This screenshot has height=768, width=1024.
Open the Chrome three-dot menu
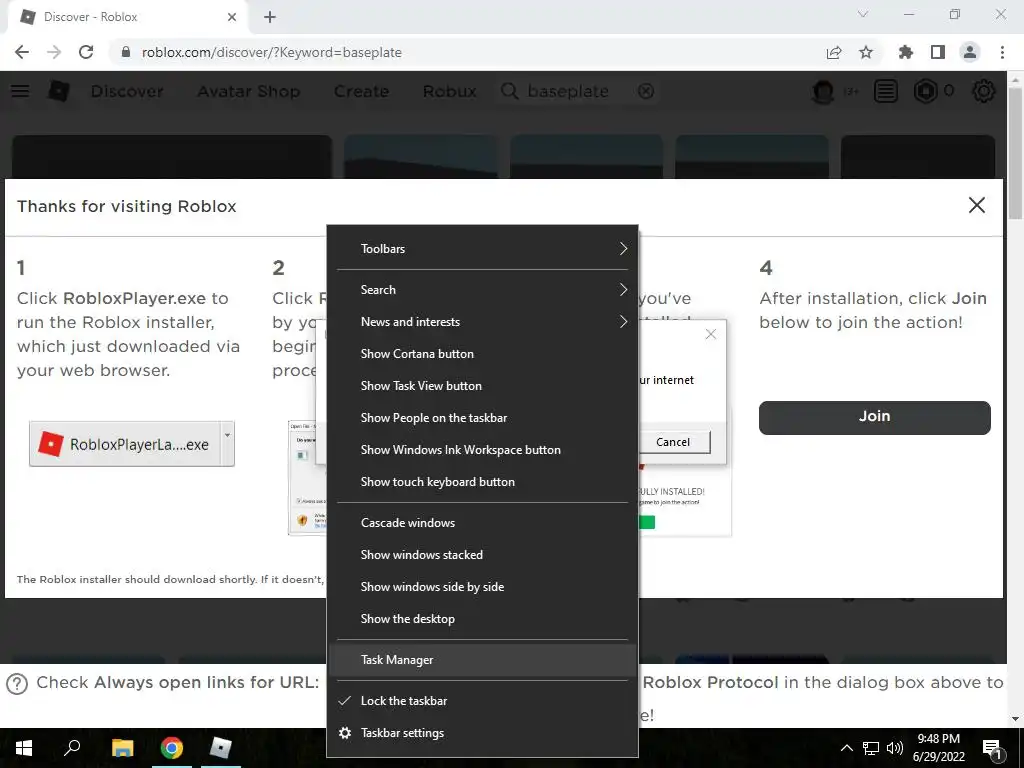1002,52
